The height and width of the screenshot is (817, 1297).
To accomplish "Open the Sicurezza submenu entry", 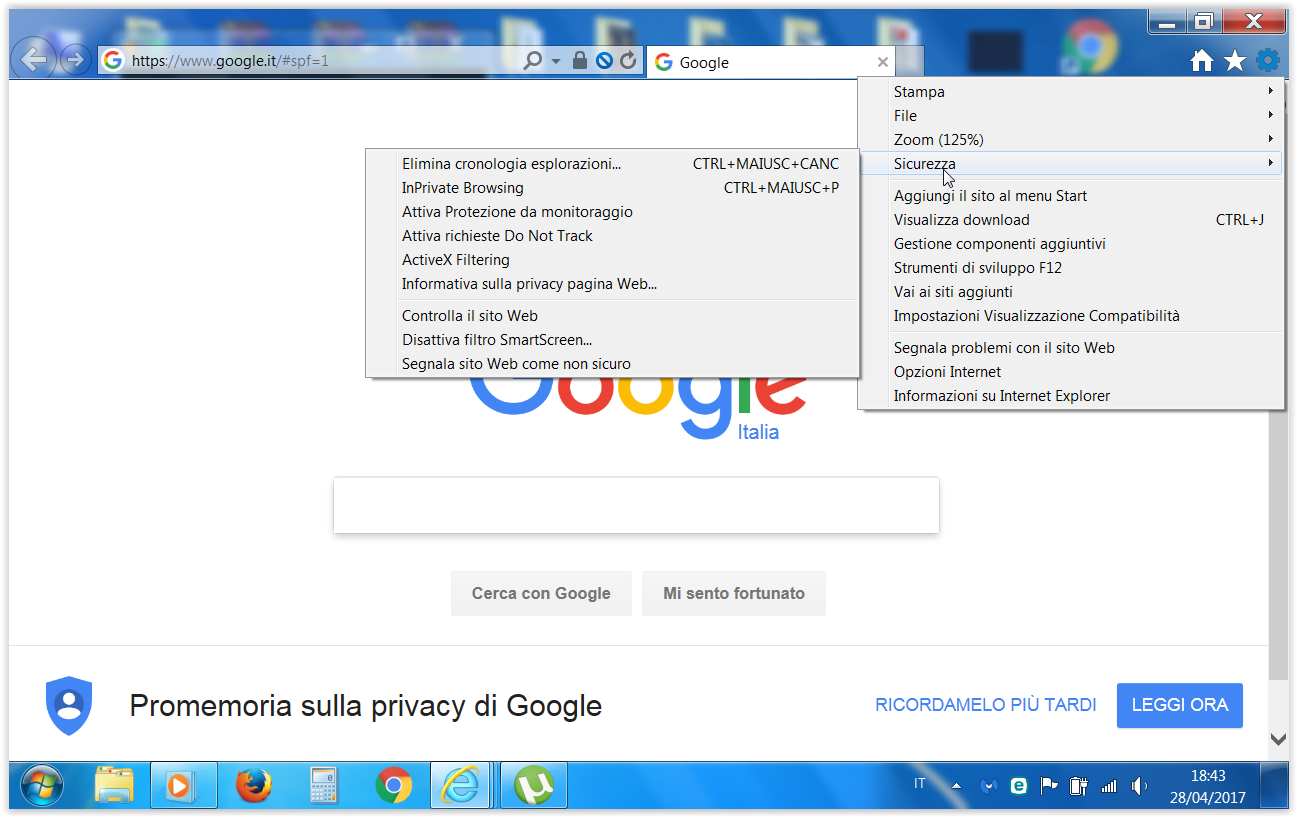I will point(1071,163).
